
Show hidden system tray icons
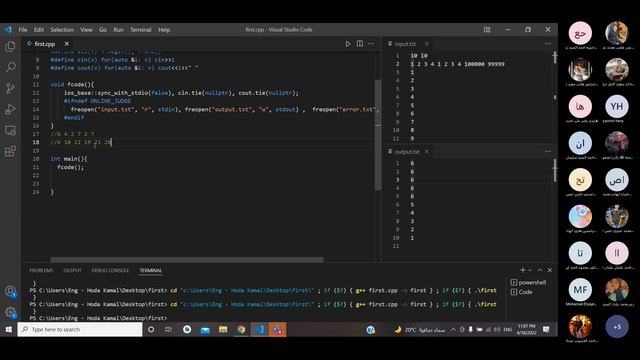point(453,329)
